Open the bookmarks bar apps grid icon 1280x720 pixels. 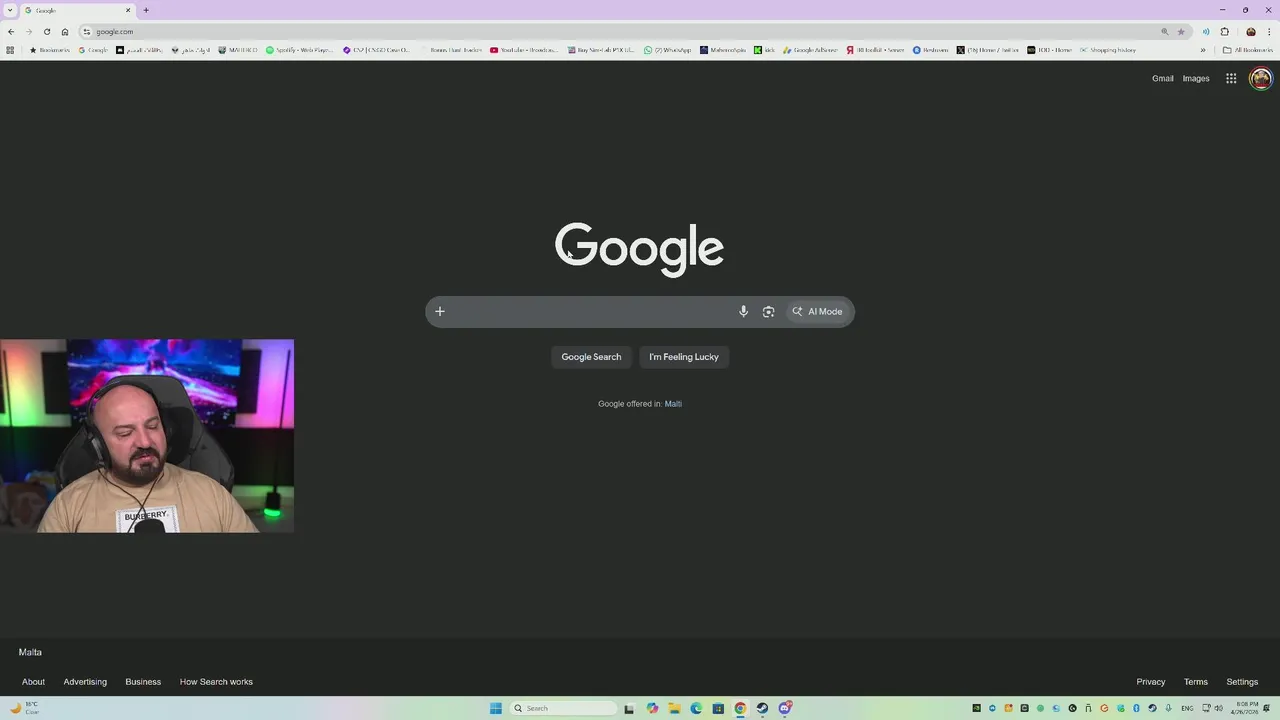(10, 50)
